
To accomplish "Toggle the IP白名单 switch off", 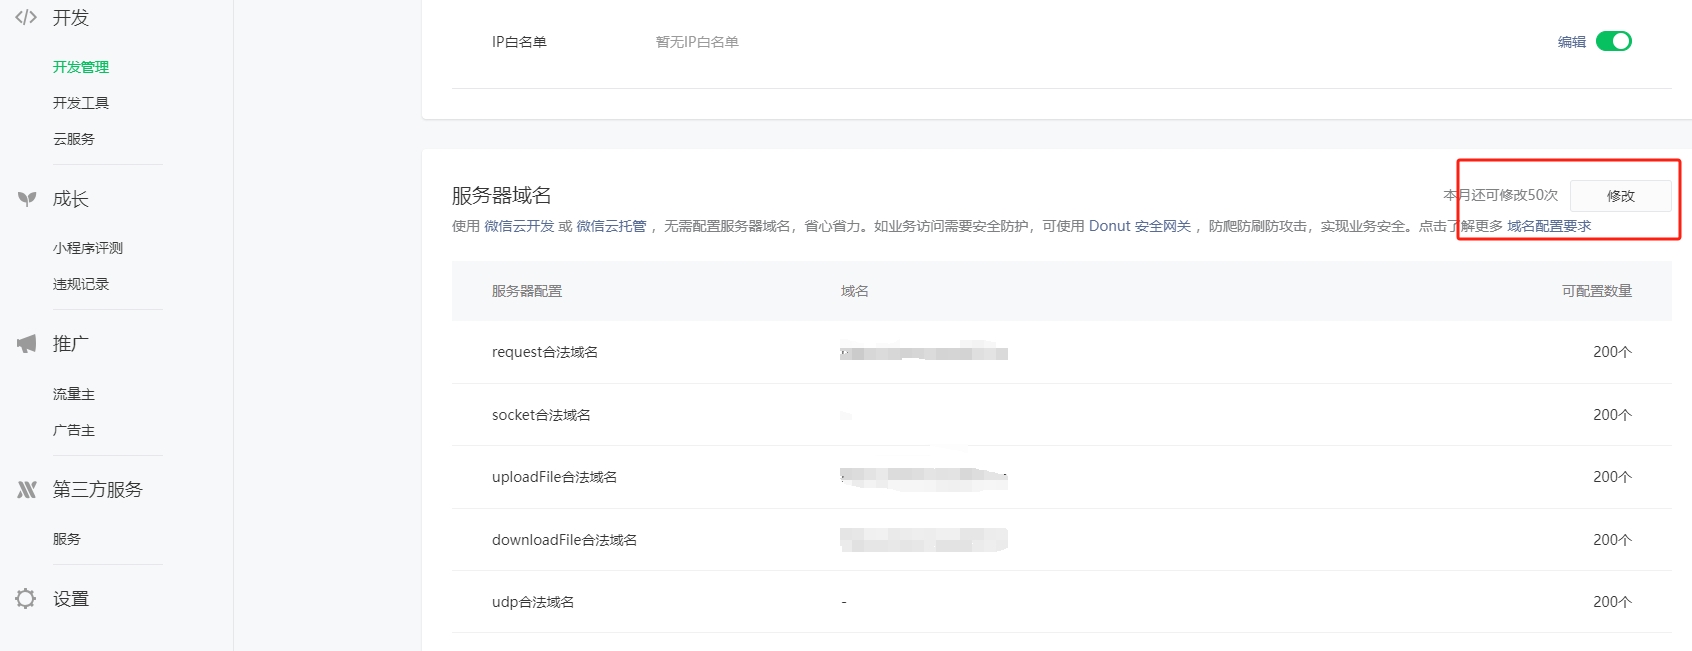I will pyautogui.click(x=1613, y=41).
